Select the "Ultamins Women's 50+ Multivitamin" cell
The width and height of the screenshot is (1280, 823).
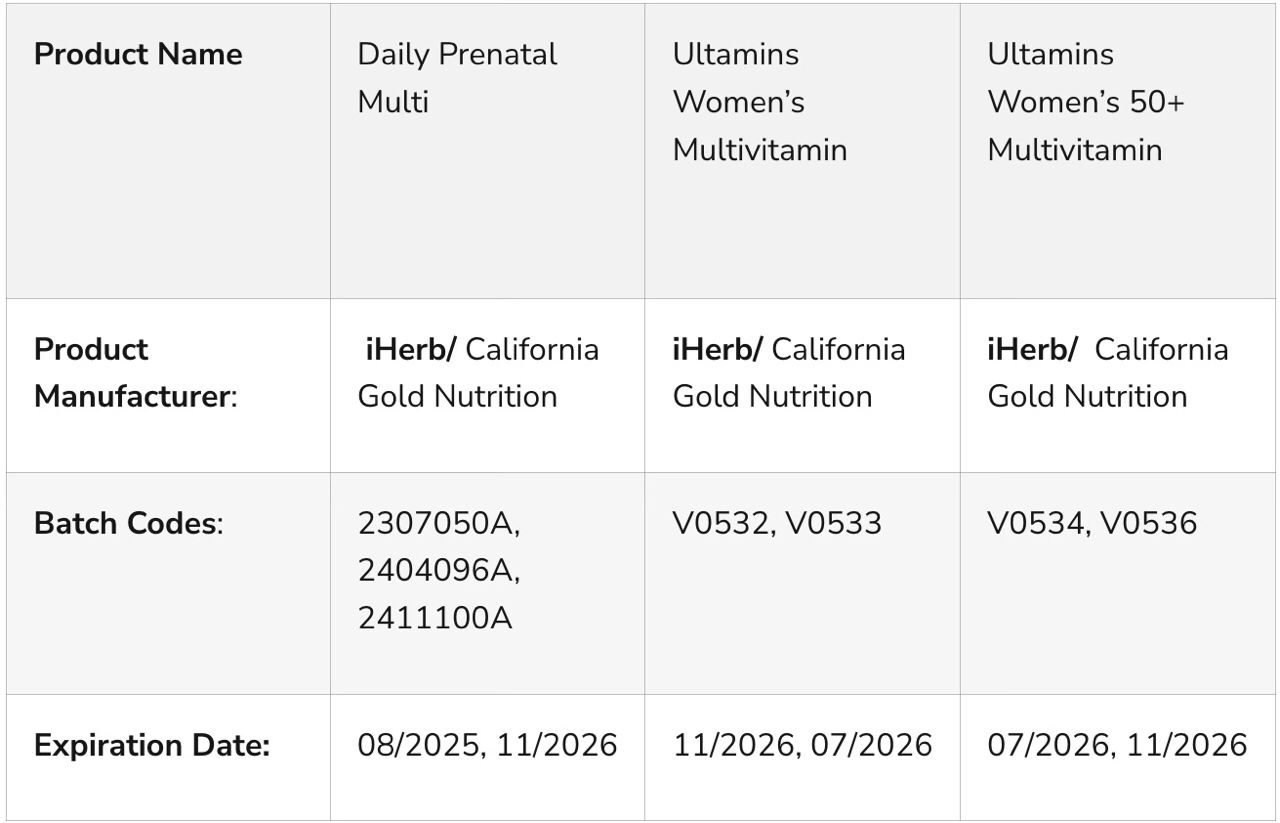pyautogui.click(x=1085, y=101)
